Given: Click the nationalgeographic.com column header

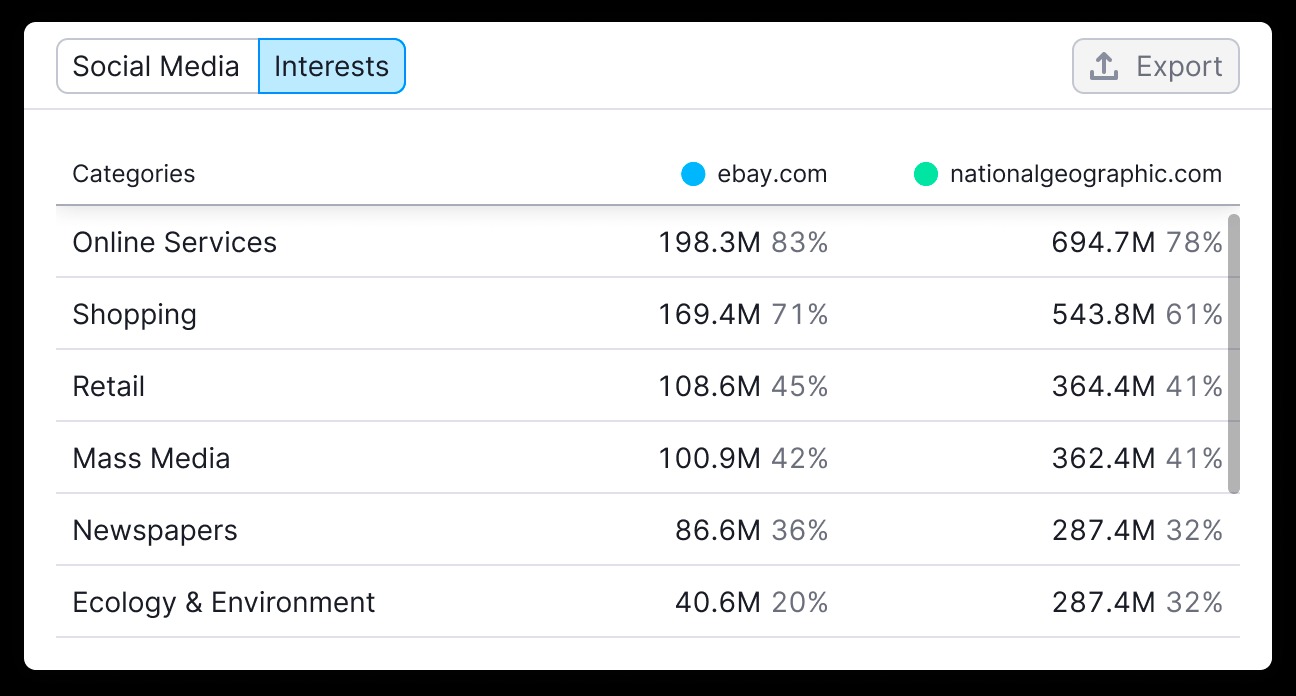Looking at the screenshot, I should click(x=1086, y=174).
